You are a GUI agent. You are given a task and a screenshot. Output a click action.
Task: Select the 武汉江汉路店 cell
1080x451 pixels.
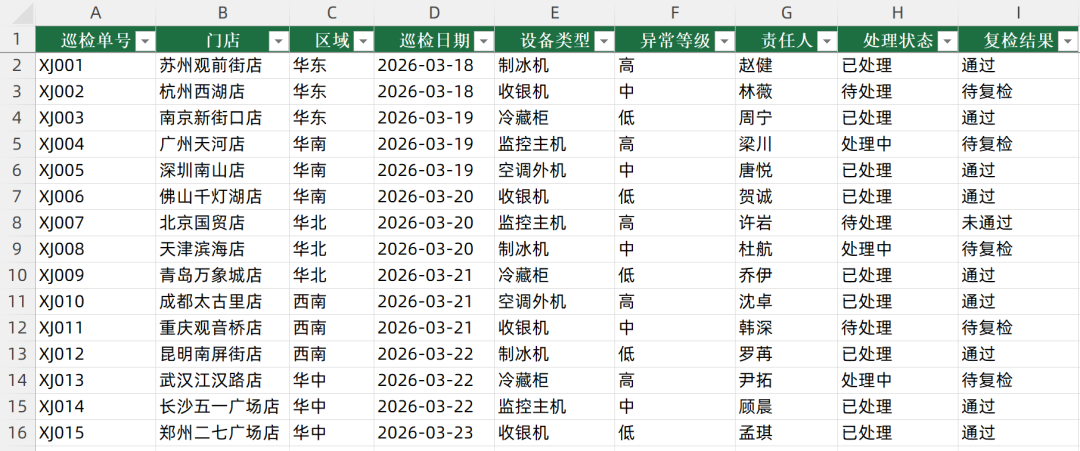(x=222, y=380)
